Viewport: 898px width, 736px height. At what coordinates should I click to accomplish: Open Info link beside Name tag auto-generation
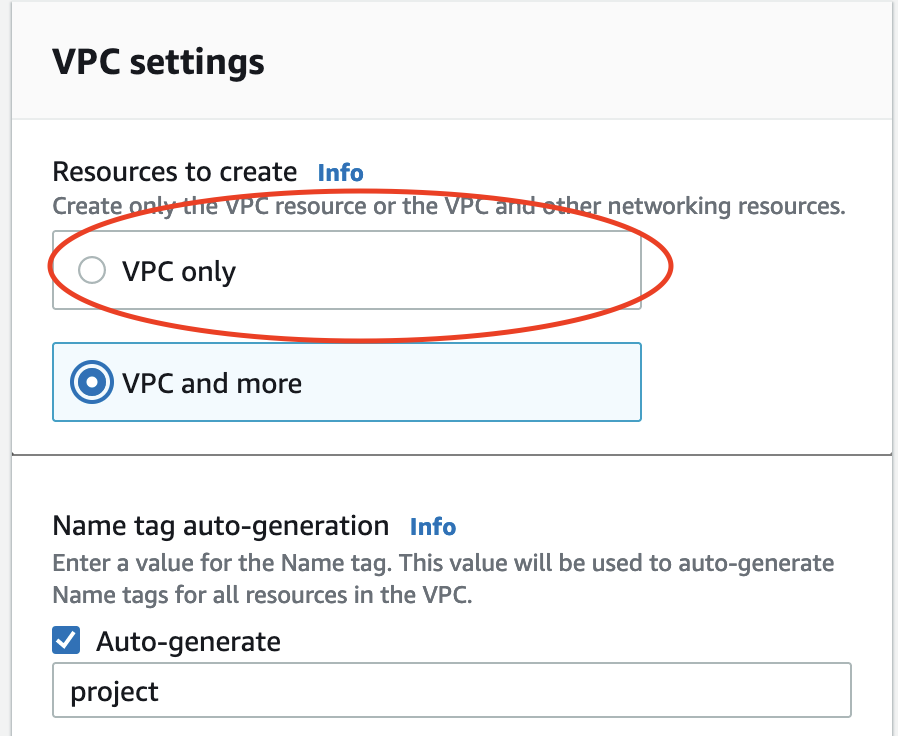(x=432, y=526)
